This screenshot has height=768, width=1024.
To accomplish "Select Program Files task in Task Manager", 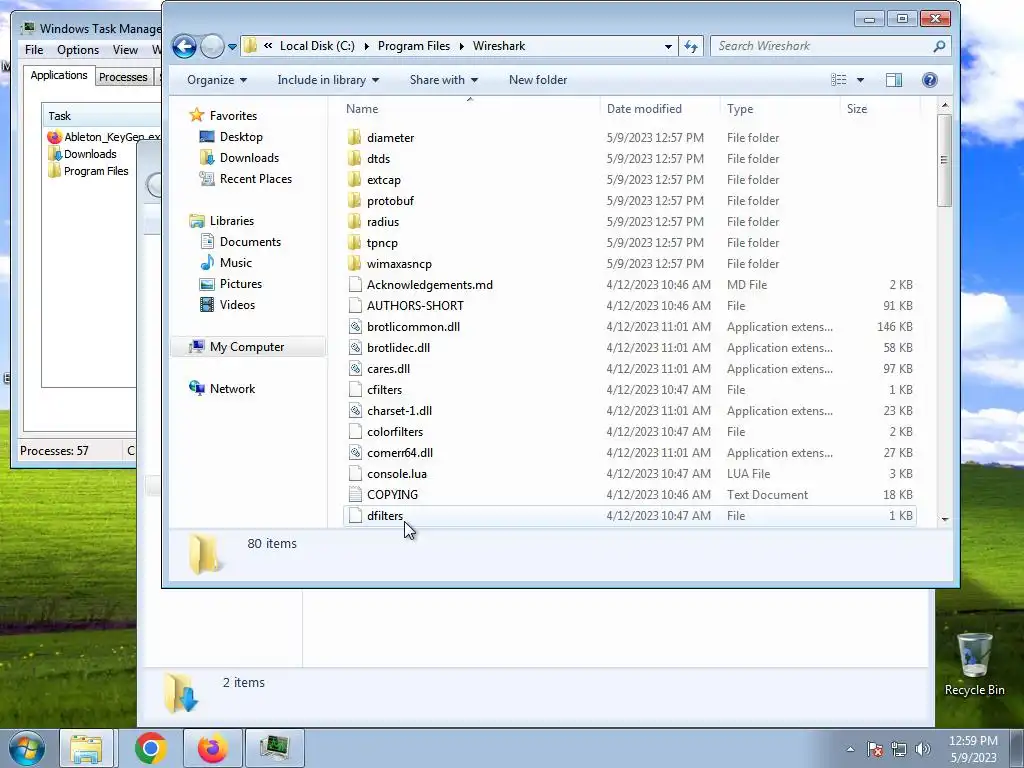I will point(96,171).
